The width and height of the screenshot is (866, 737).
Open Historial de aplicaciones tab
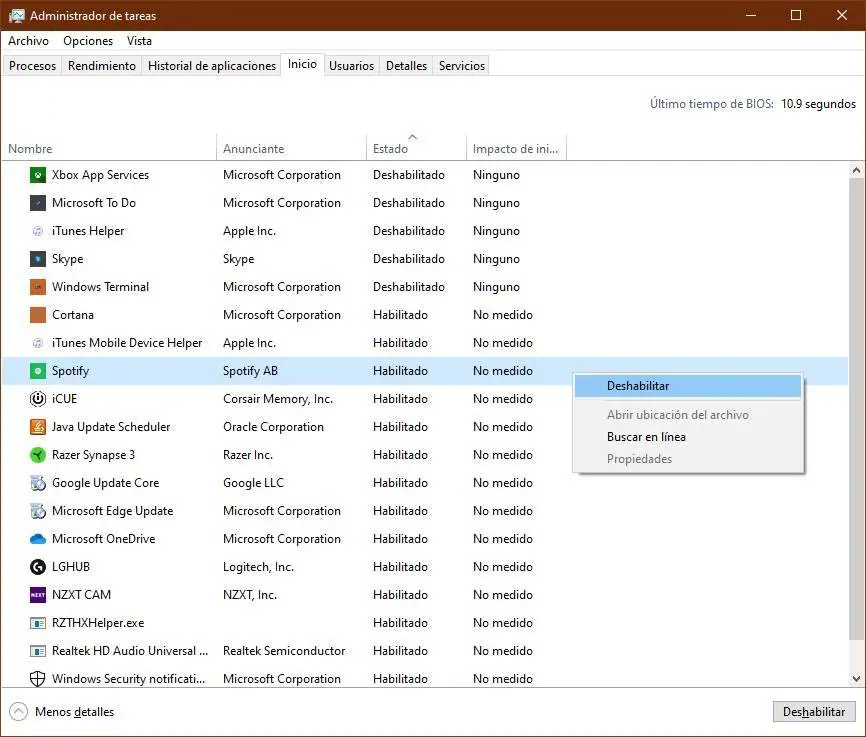click(212, 66)
